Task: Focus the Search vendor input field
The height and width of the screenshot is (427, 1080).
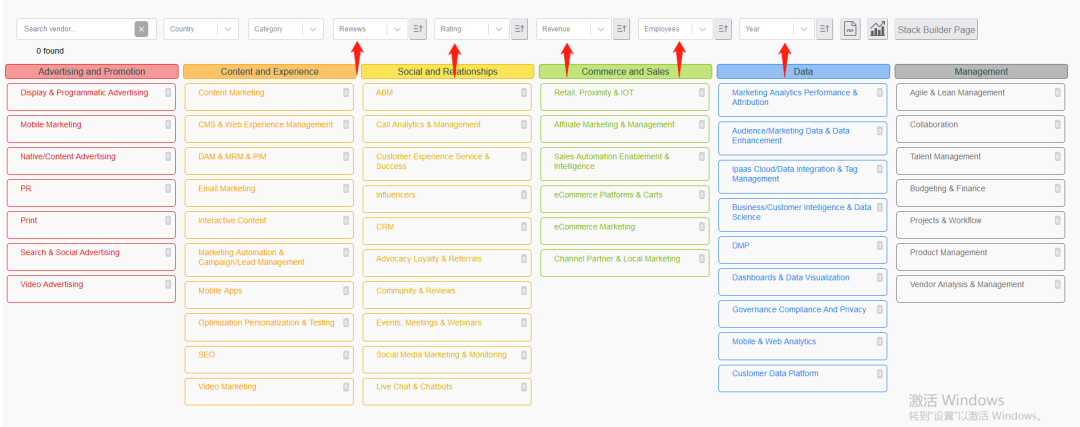Action: tap(75, 29)
